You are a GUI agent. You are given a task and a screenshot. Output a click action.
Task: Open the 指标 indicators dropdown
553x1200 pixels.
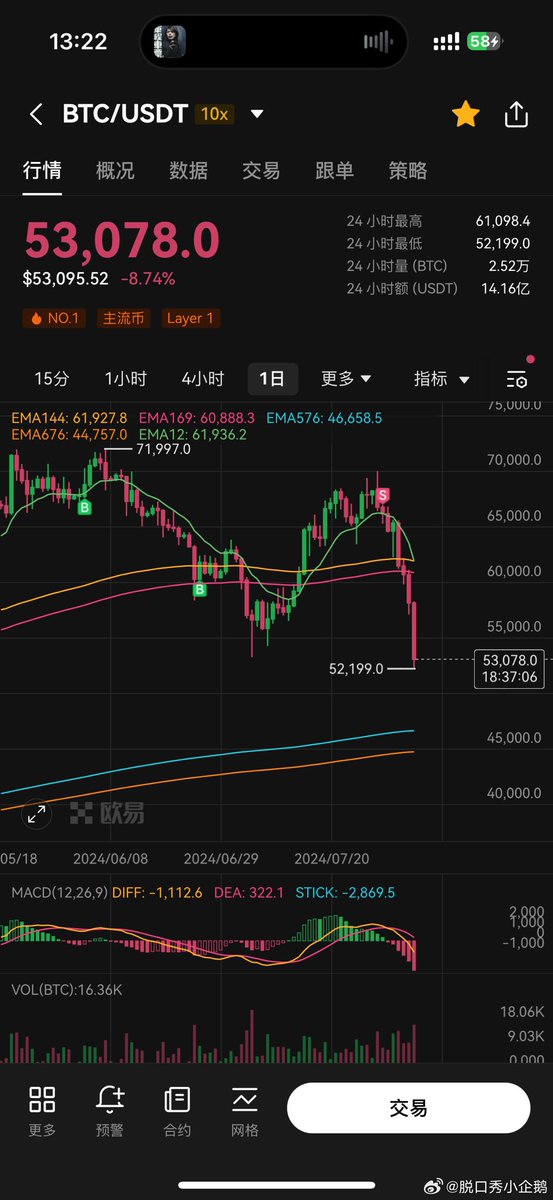pos(442,379)
